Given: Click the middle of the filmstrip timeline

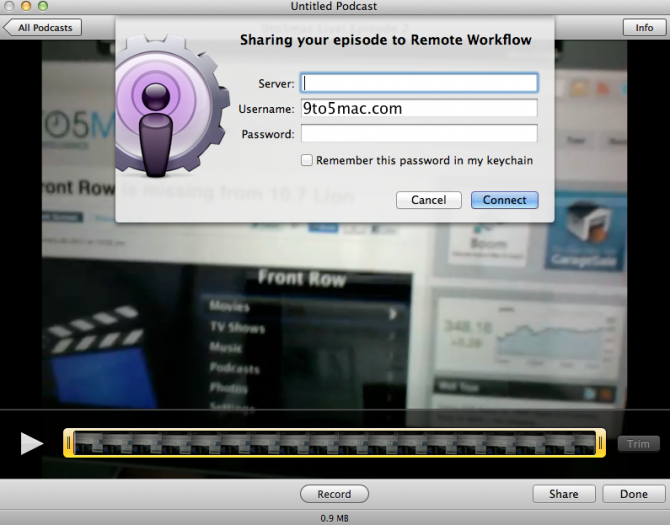Looking at the screenshot, I should pyautogui.click(x=334, y=443).
